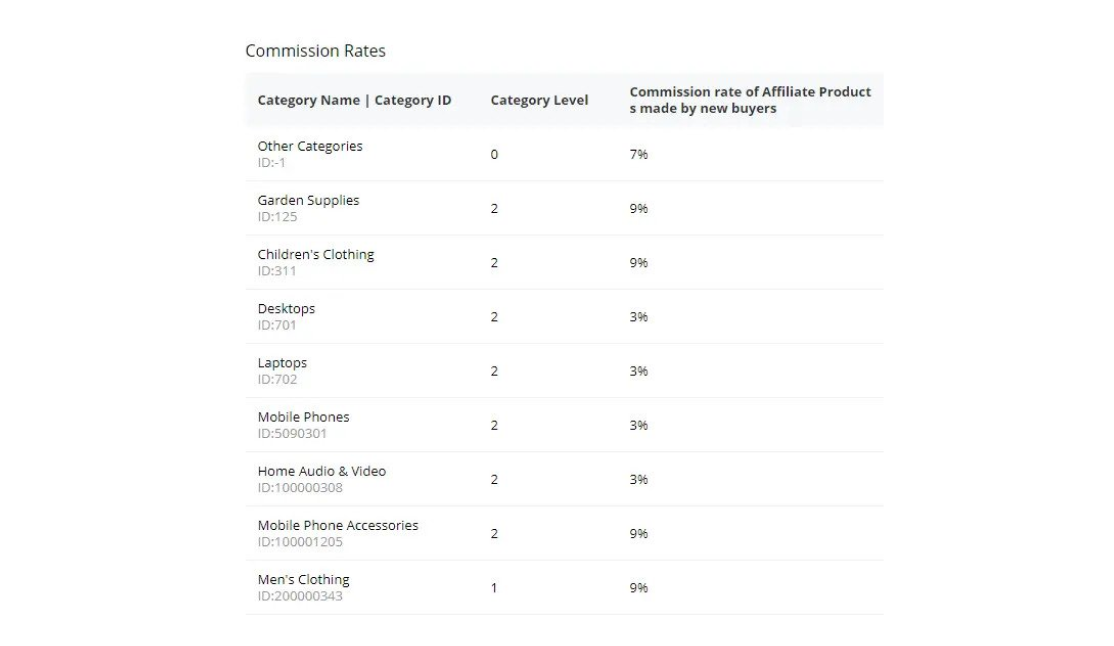Click the ID:200000343 text under Men's Clothing

[300, 596]
